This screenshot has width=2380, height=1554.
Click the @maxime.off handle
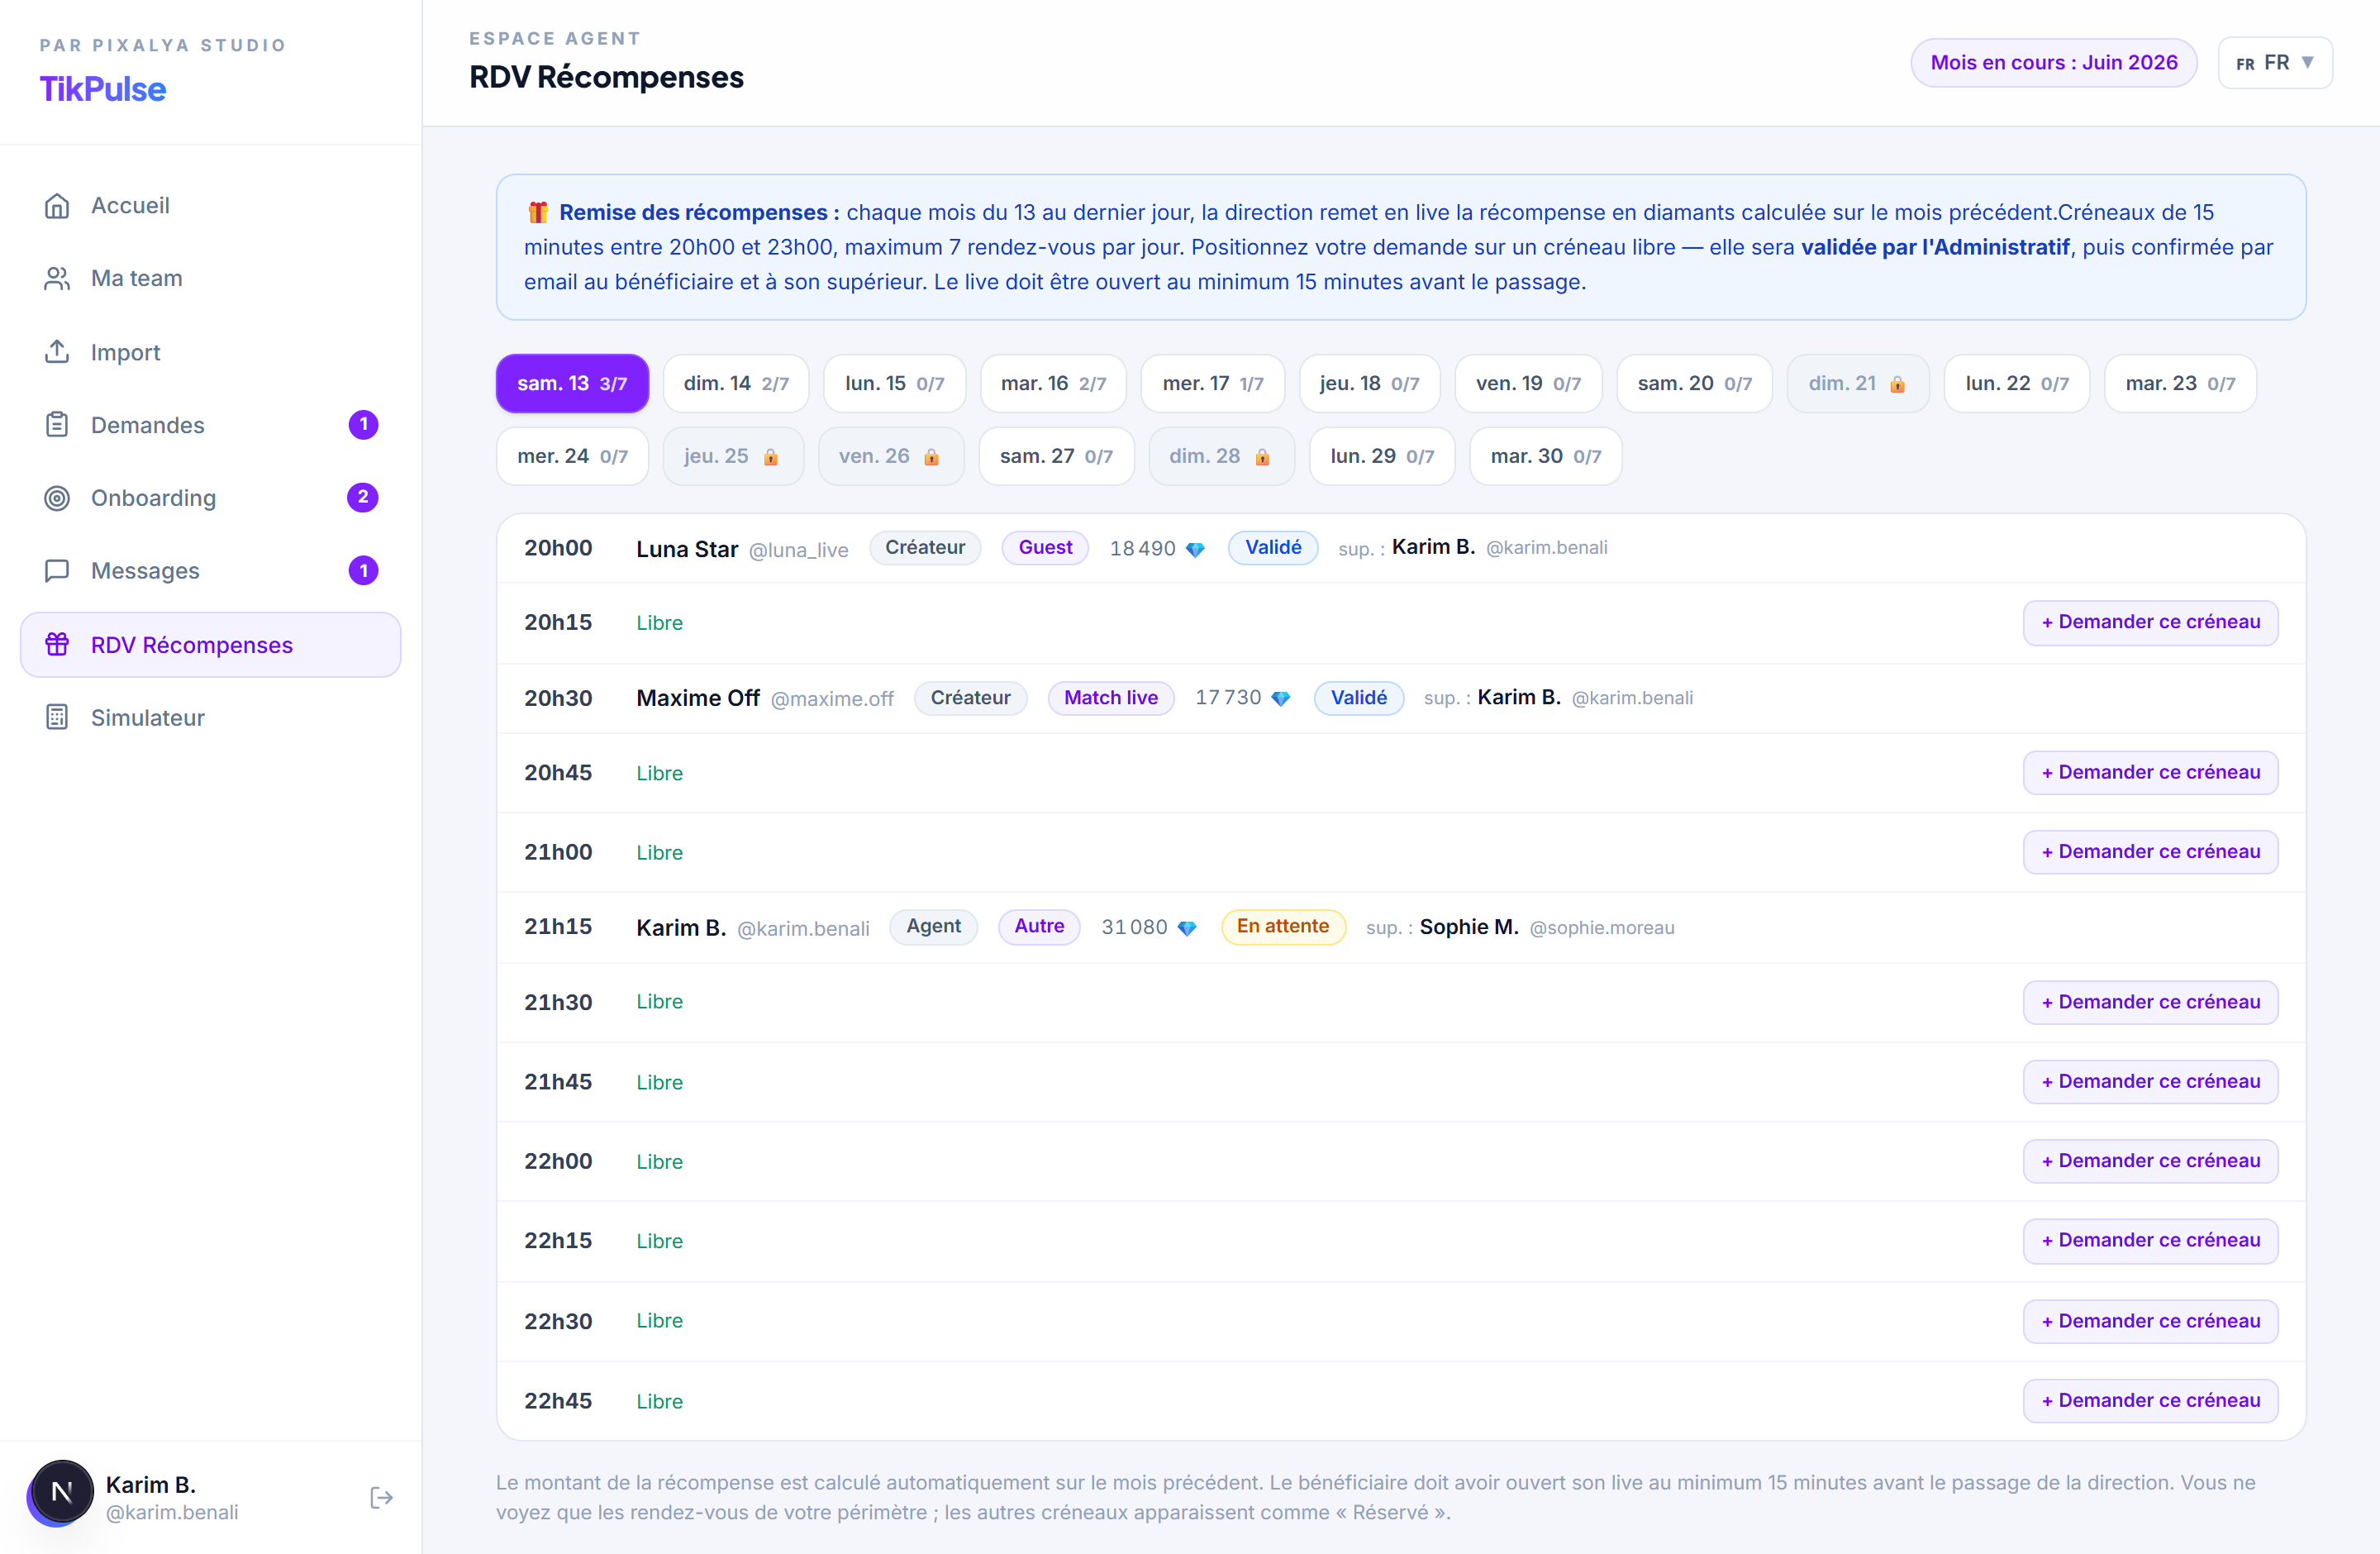pos(832,700)
